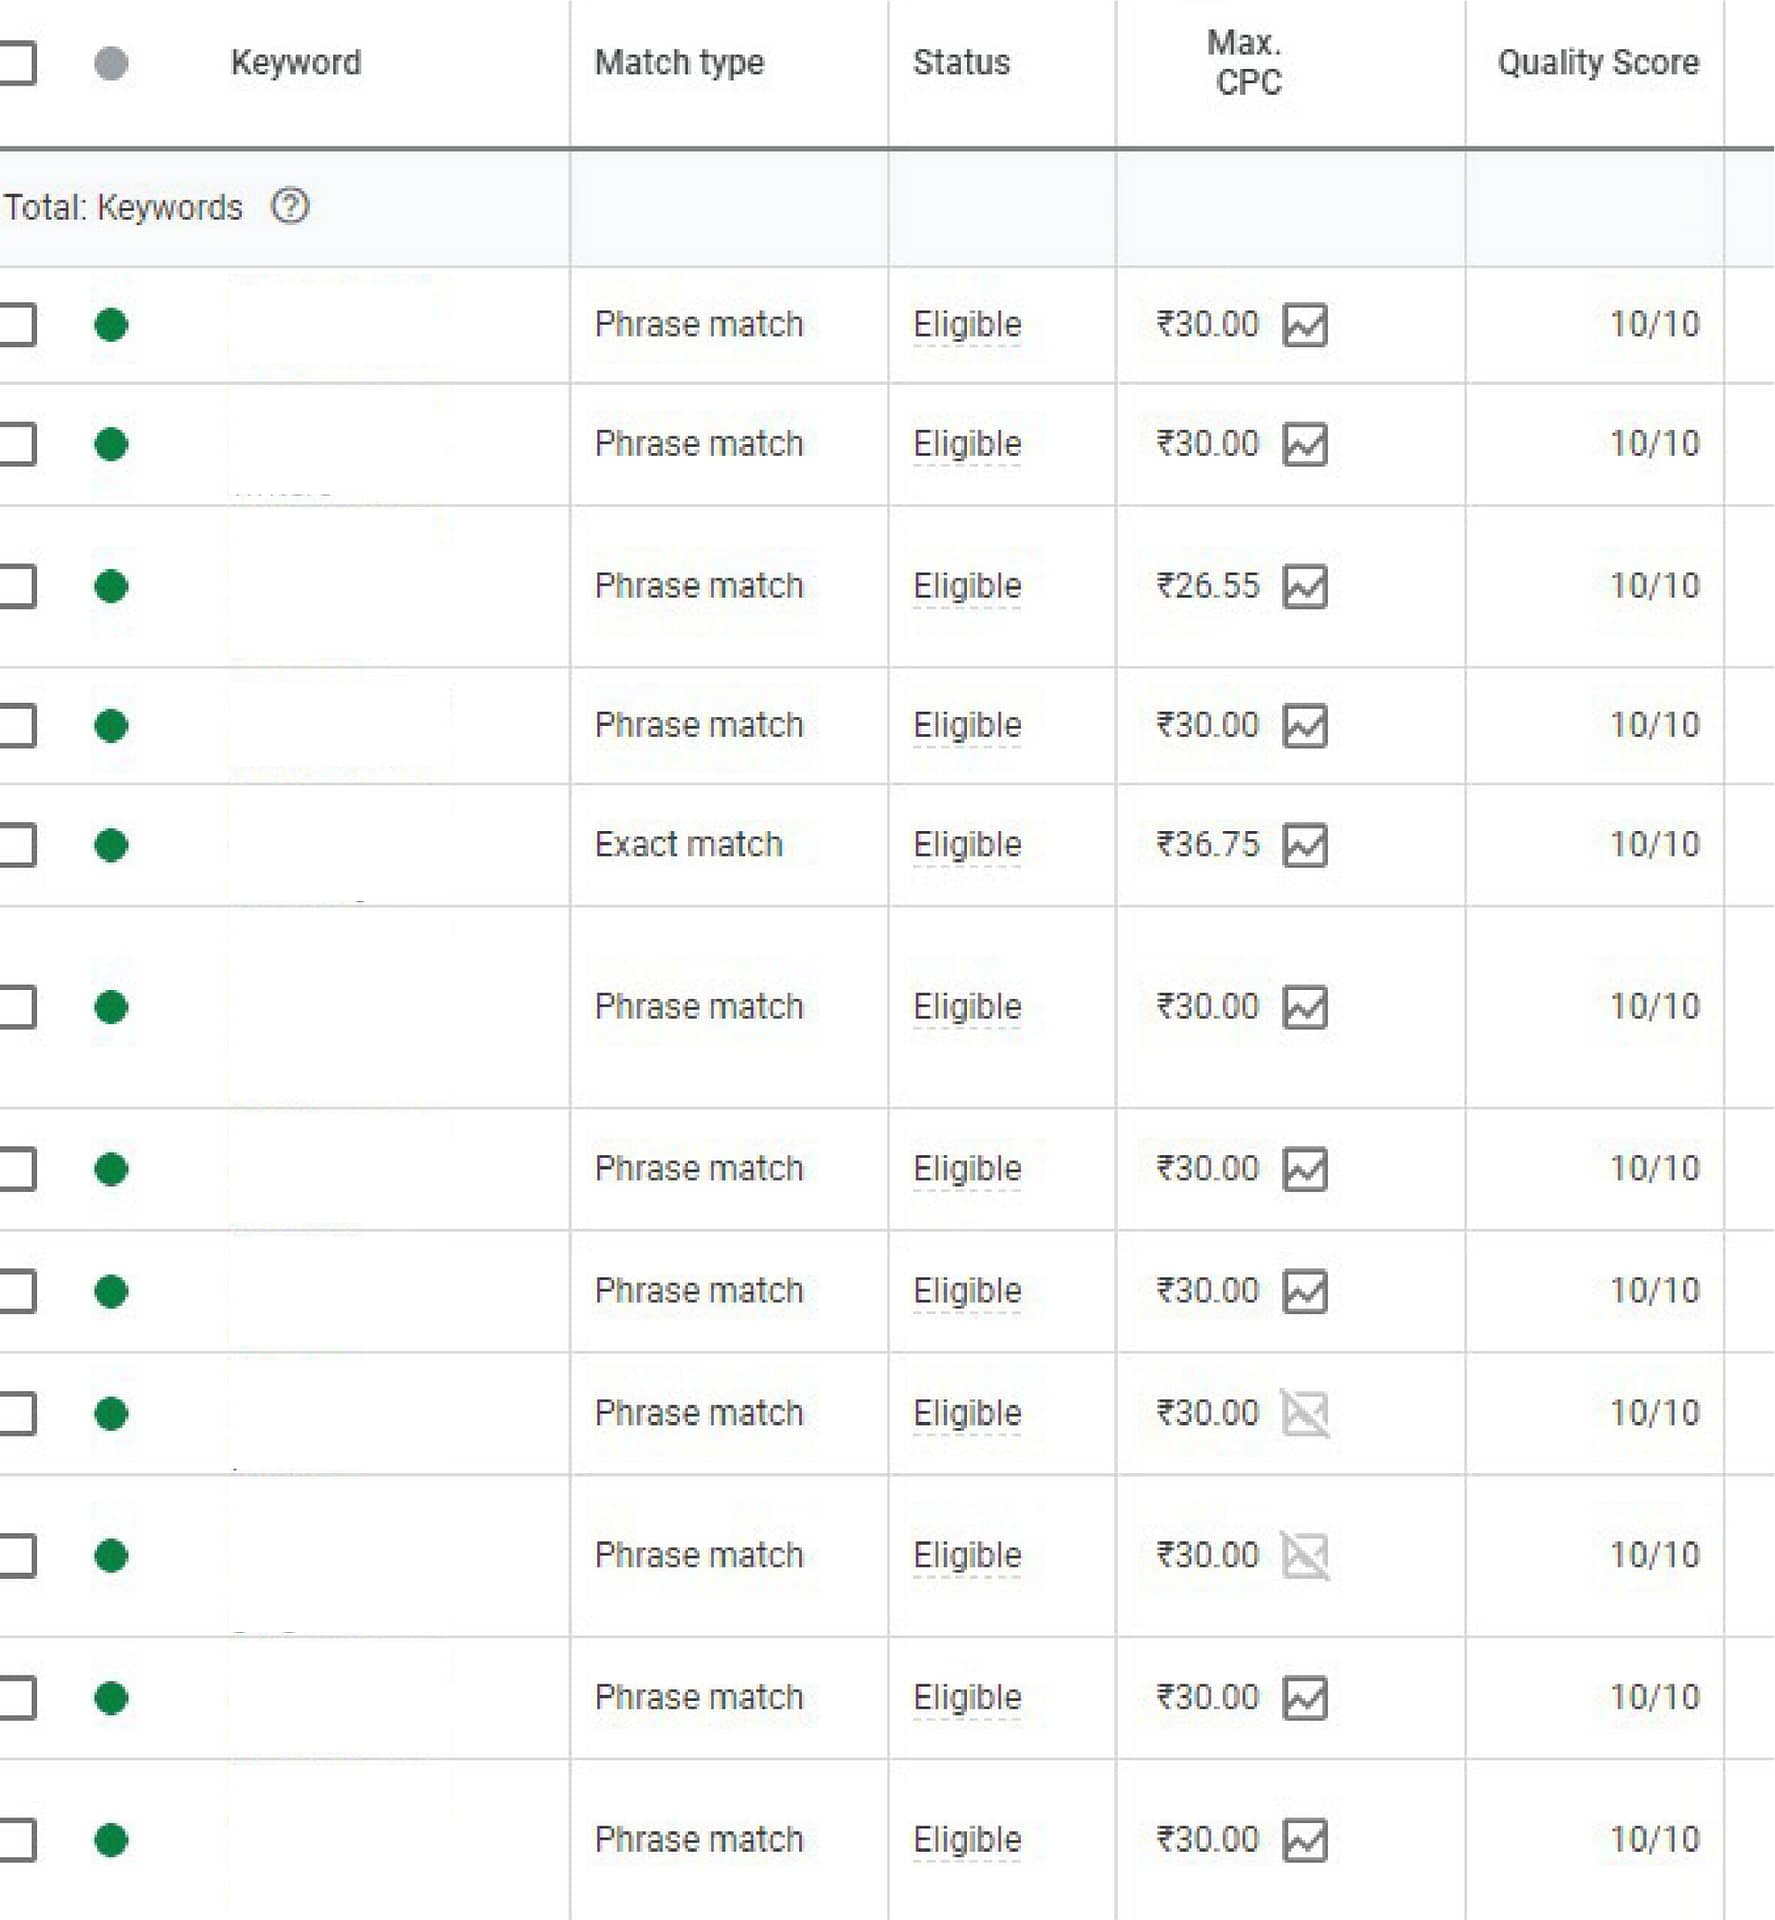Click the first grayed-out bid simulator icon
This screenshot has height=1920, width=1775.
[x=1305, y=1414]
